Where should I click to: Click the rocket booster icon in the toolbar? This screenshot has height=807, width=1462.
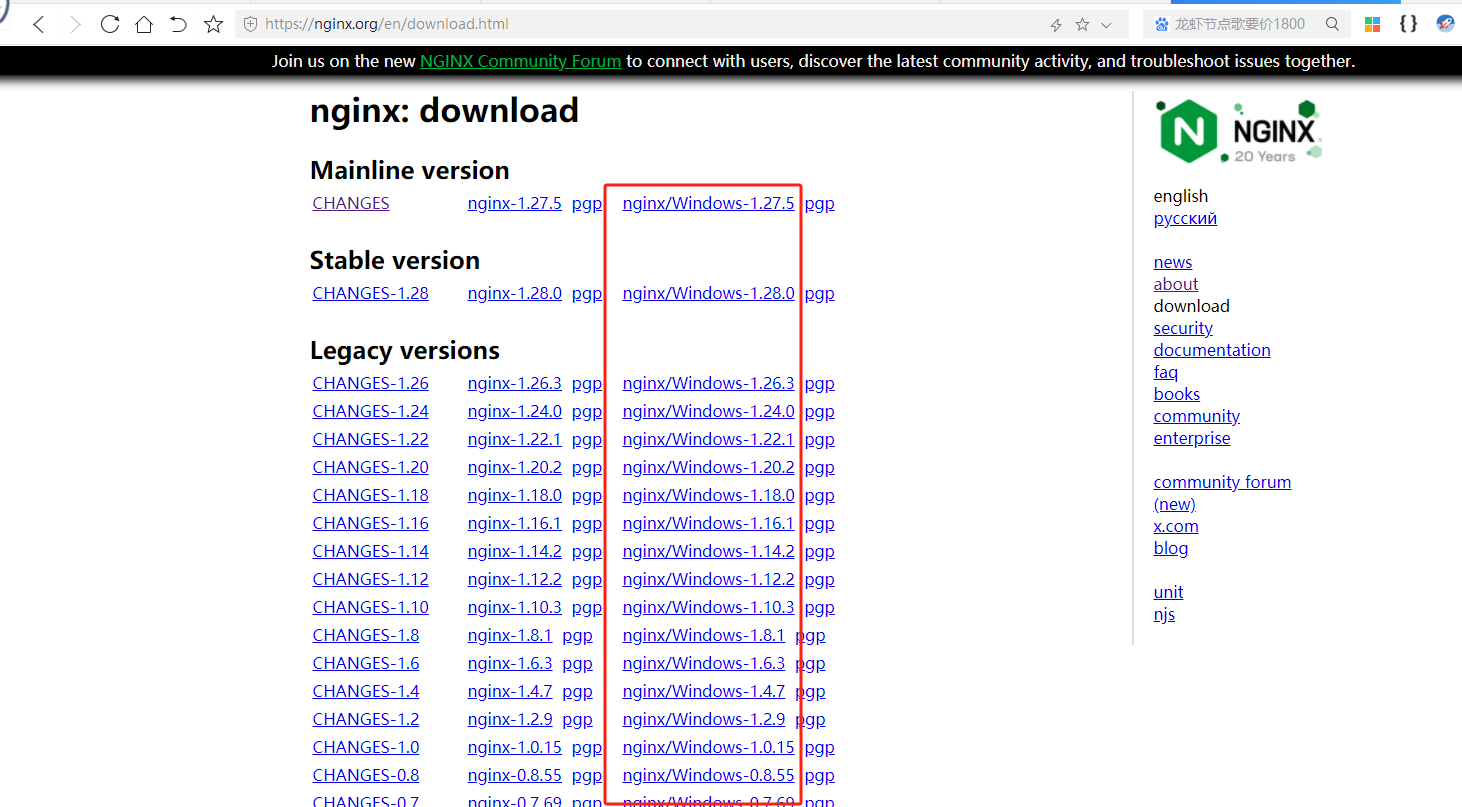(x=1446, y=23)
